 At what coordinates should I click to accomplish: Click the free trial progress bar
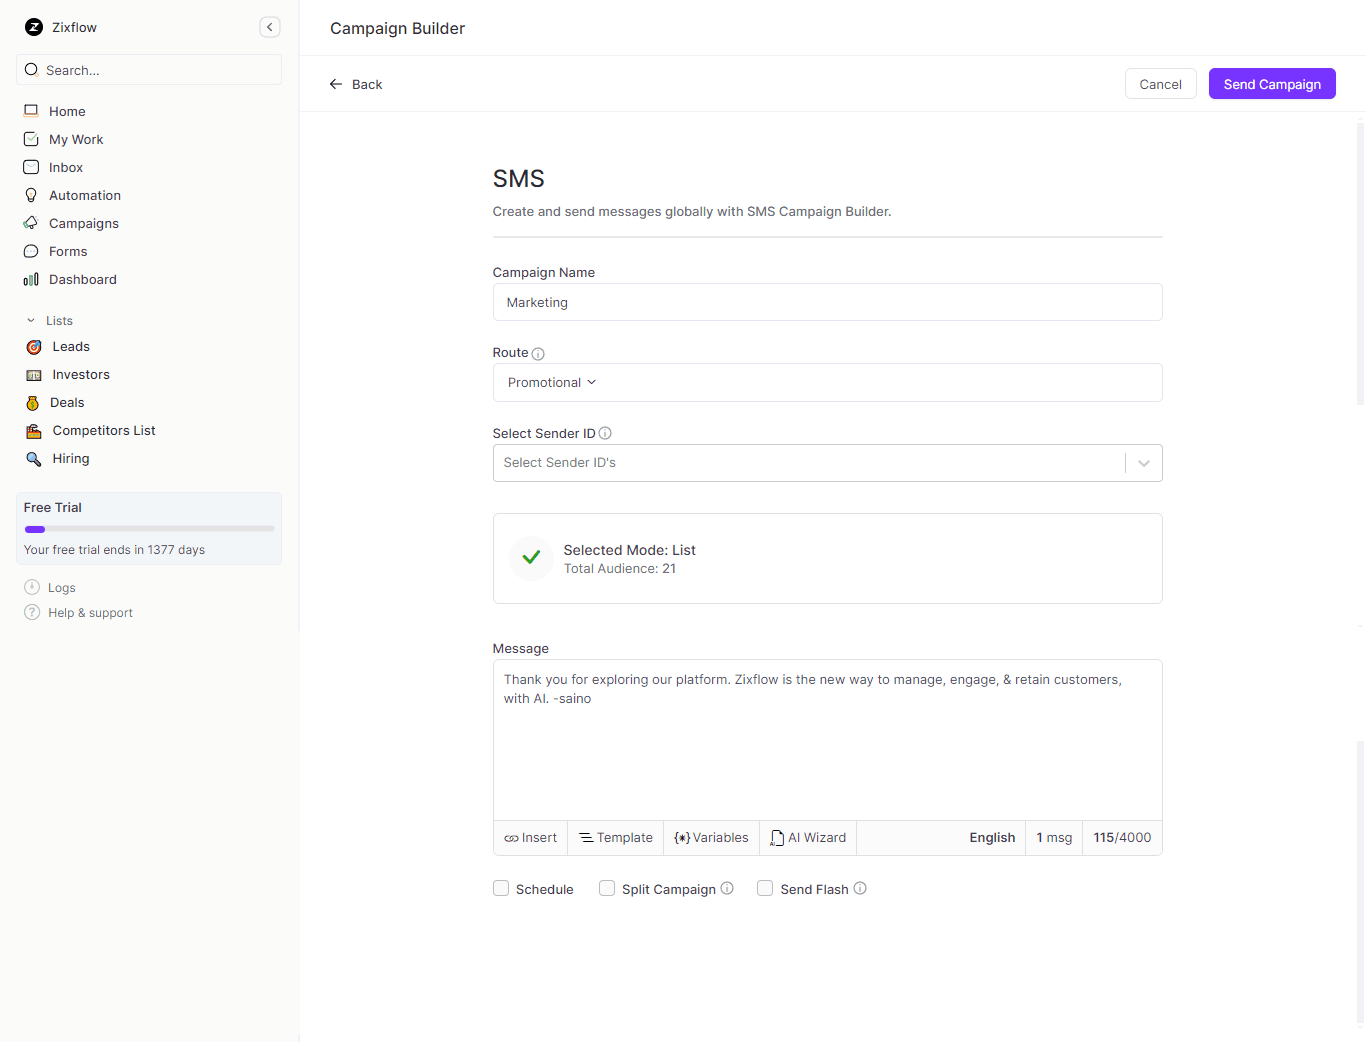click(148, 528)
